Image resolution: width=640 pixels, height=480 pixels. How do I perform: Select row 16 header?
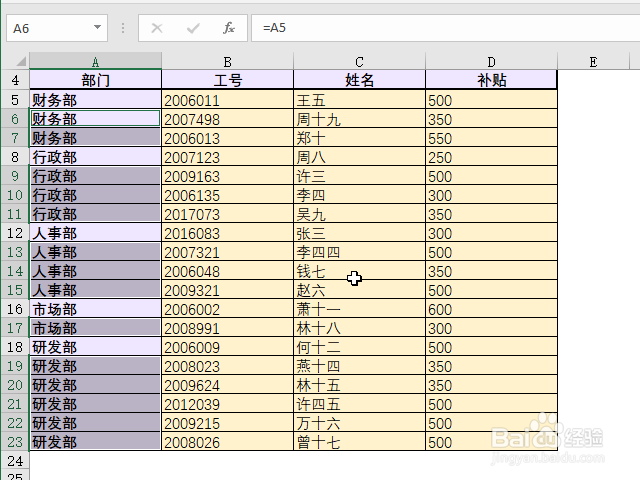coord(15,309)
